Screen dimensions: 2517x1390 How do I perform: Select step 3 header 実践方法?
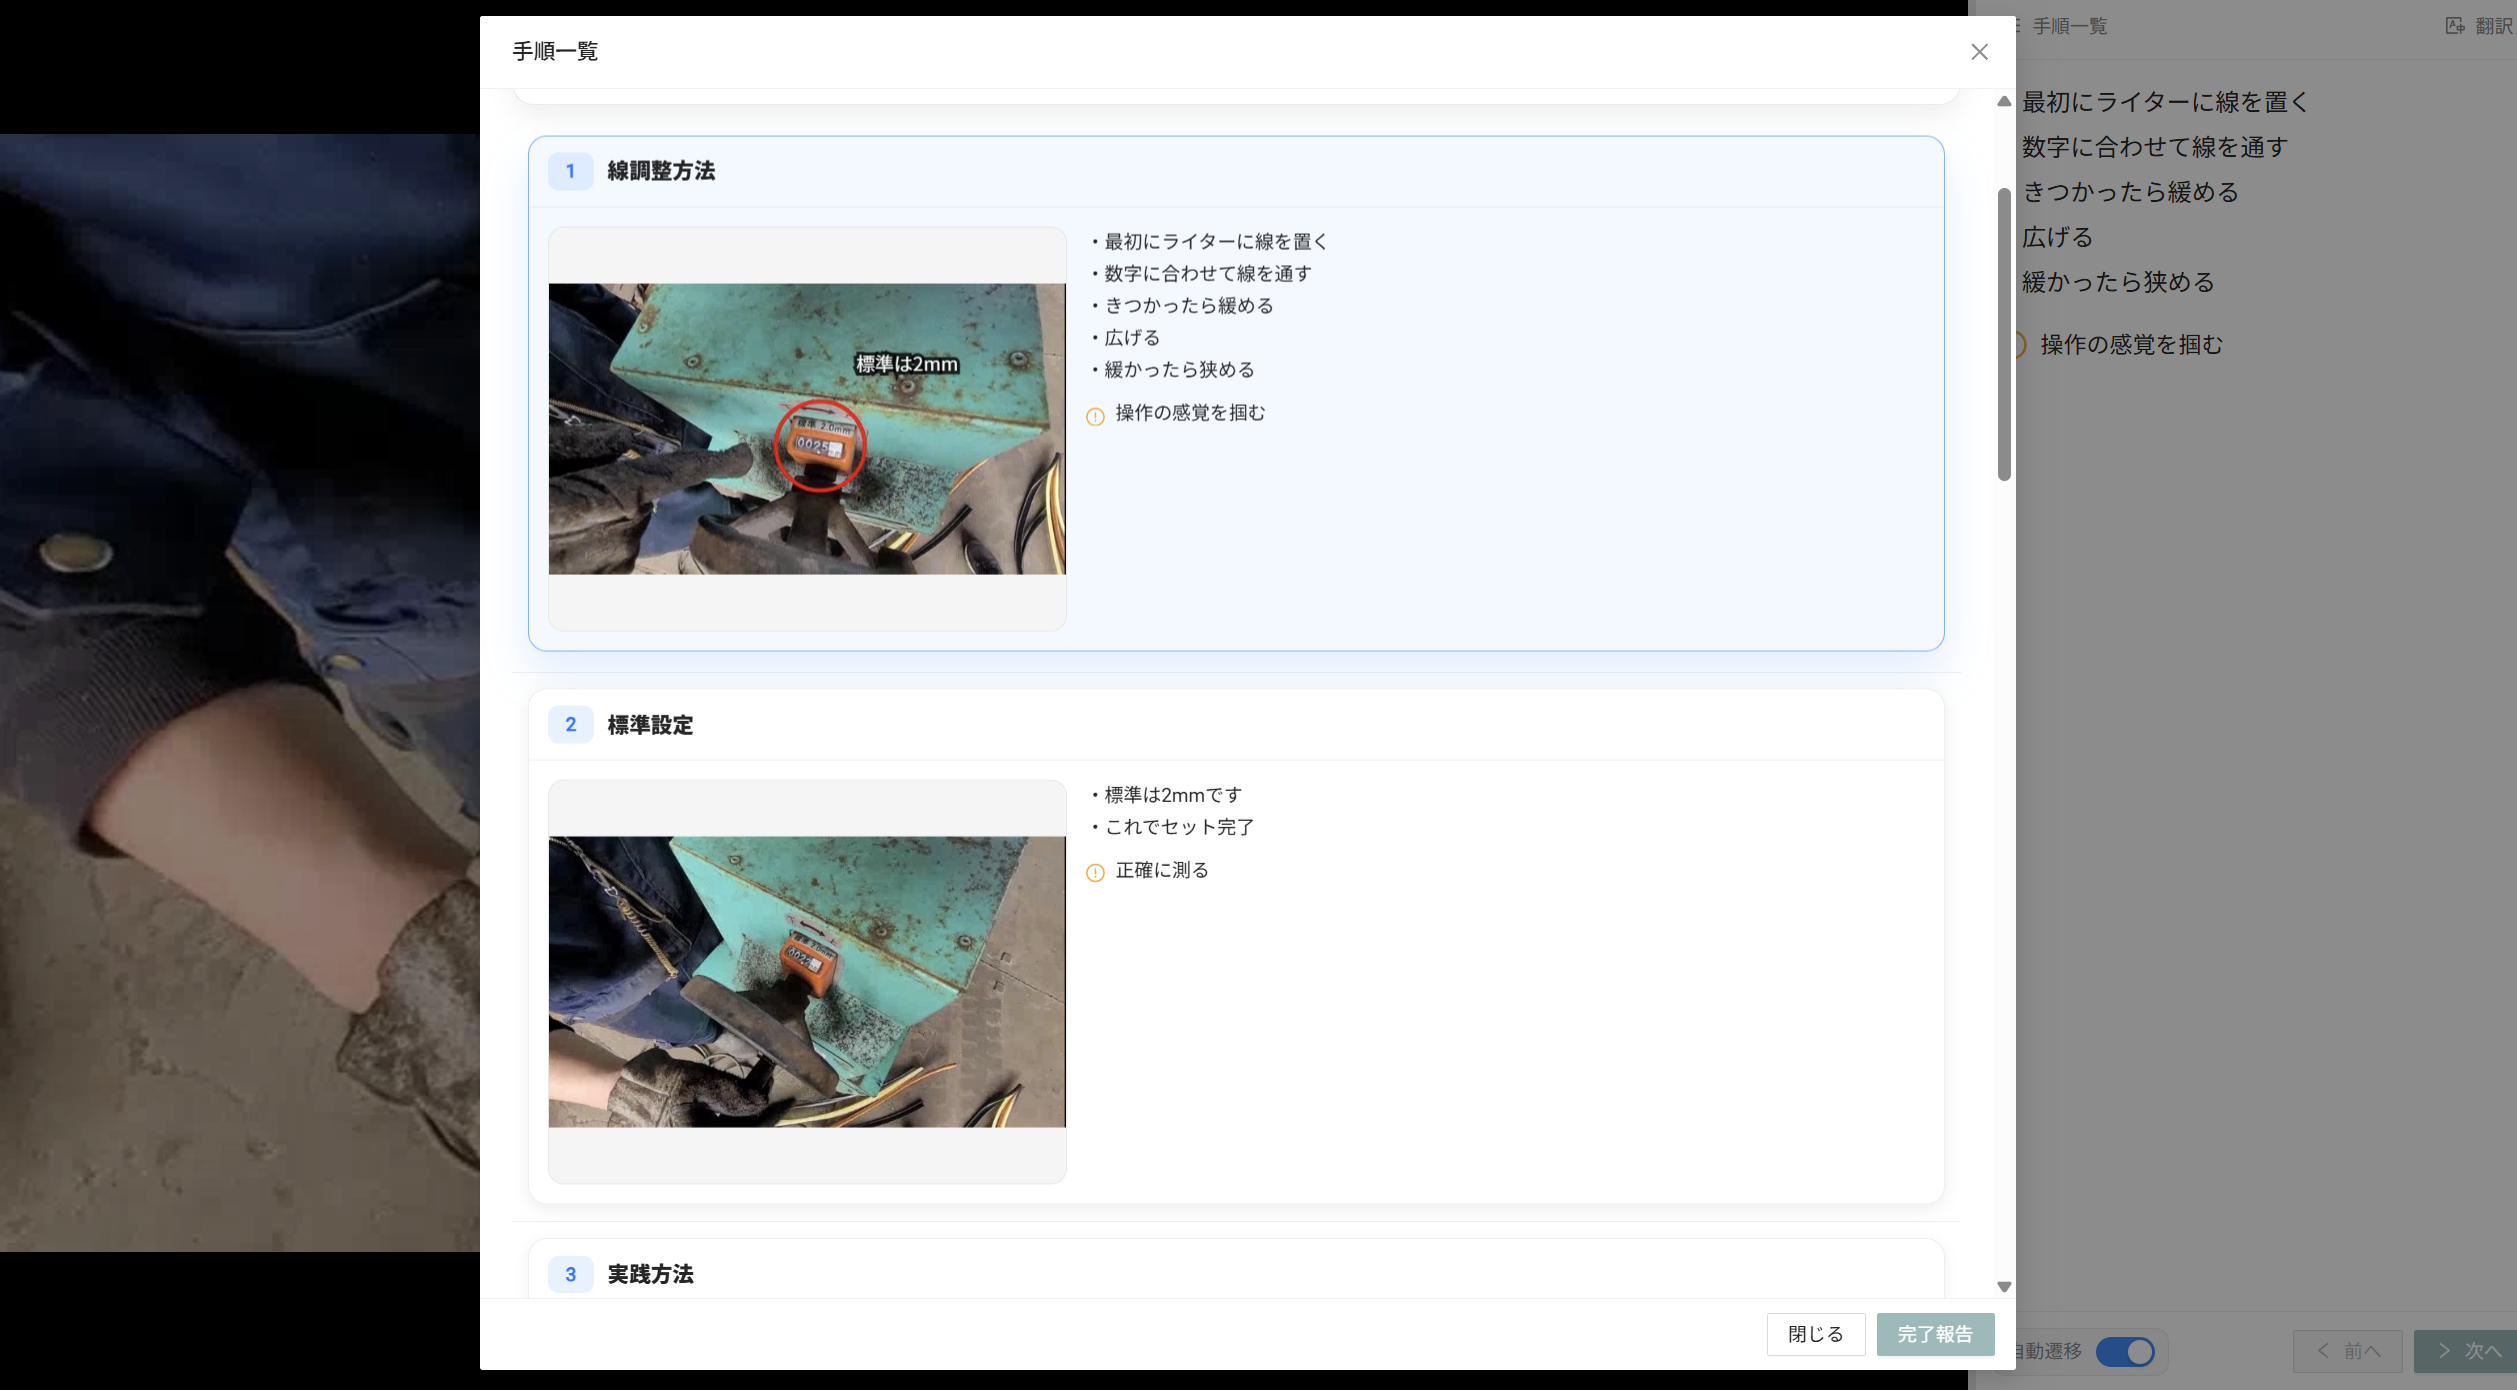point(650,1274)
